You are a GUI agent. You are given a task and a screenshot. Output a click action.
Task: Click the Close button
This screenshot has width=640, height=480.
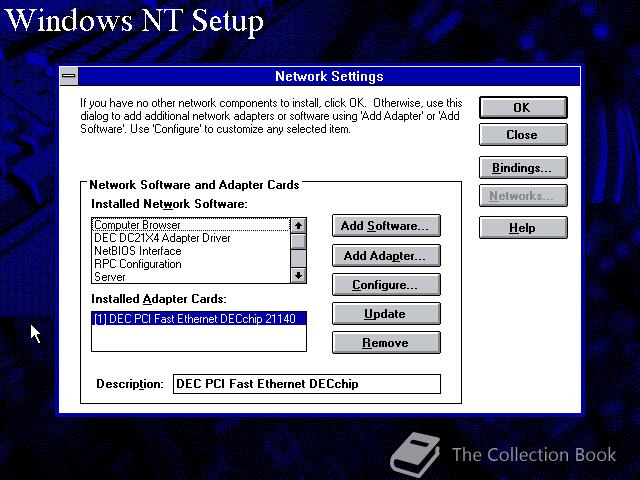pyautogui.click(x=523, y=135)
